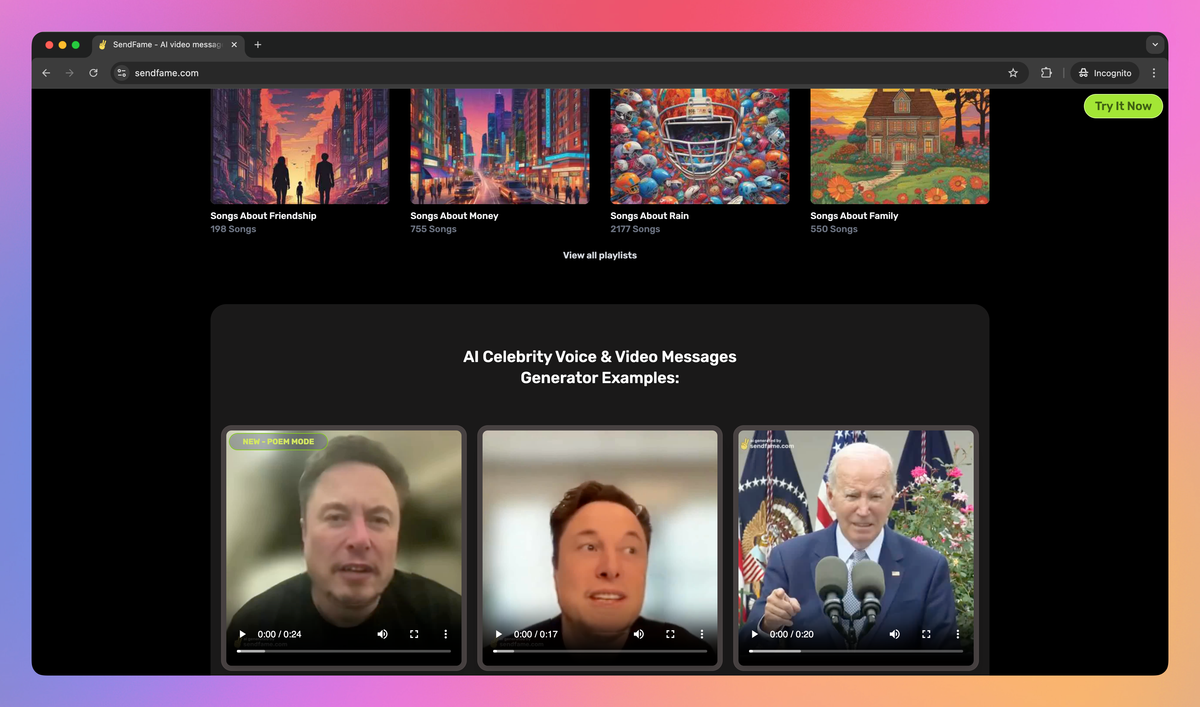Close the SendFame tab
Image resolution: width=1200 pixels, height=707 pixels.
click(235, 45)
